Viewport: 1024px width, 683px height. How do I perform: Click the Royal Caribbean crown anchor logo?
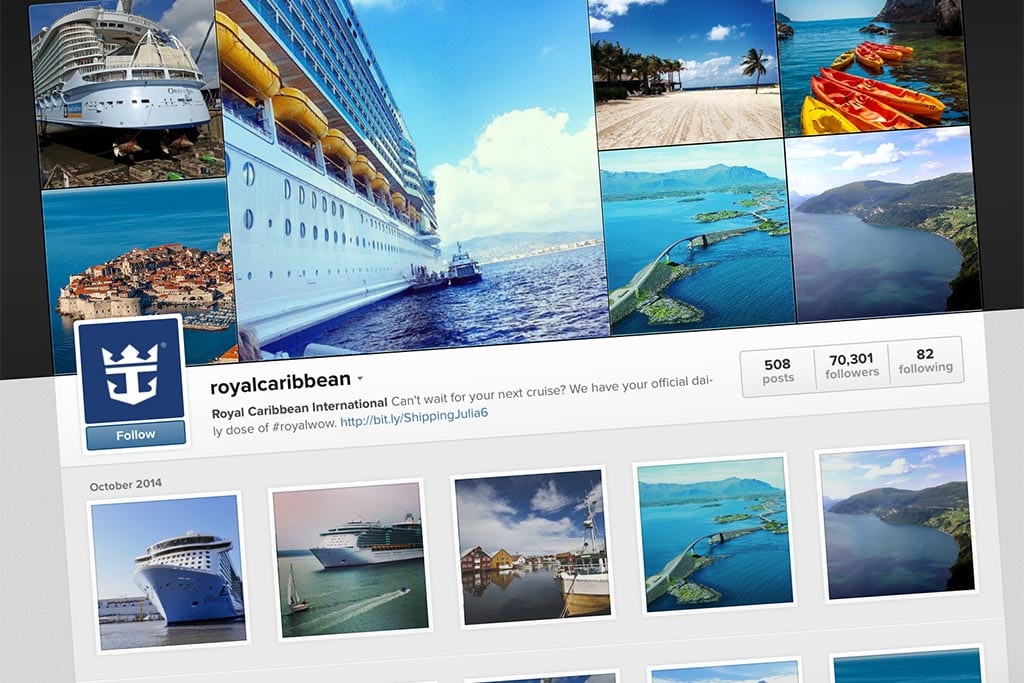(x=131, y=372)
